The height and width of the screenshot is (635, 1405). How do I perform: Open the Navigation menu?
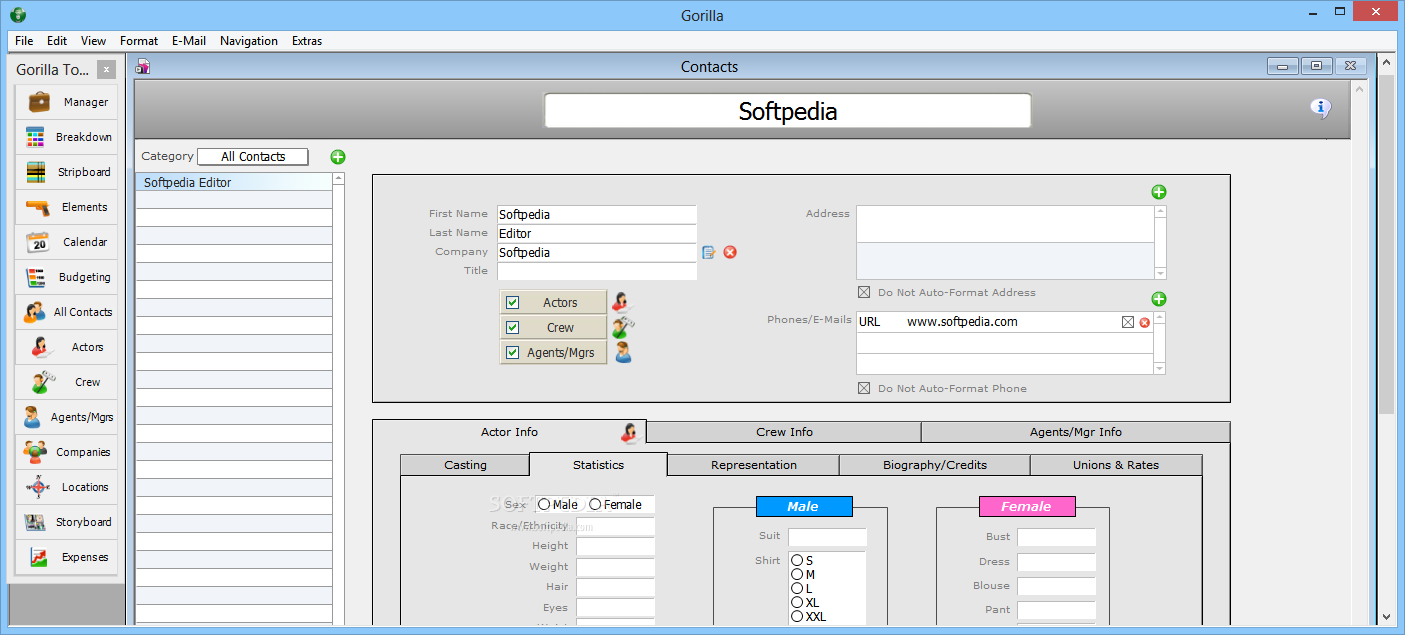tap(249, 41)
